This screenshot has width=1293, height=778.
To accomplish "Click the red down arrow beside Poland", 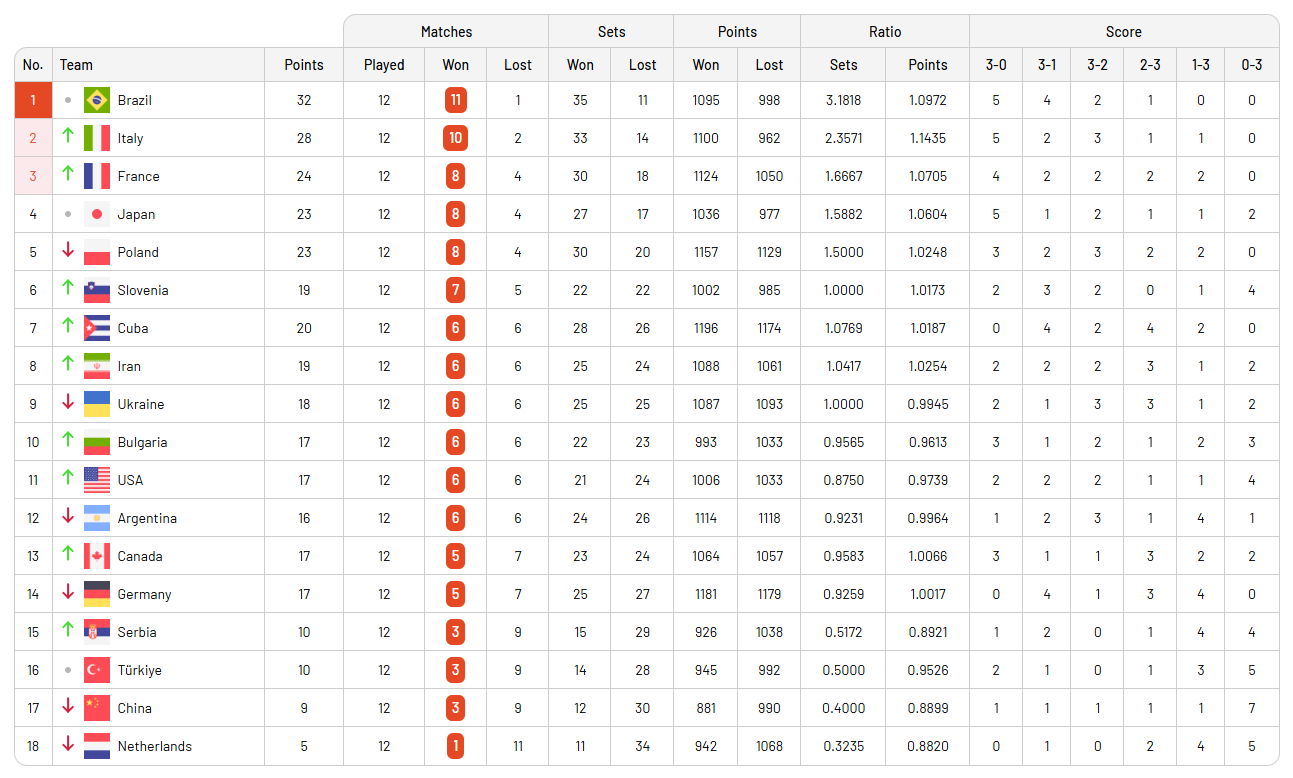I will [x=68, y=251].
